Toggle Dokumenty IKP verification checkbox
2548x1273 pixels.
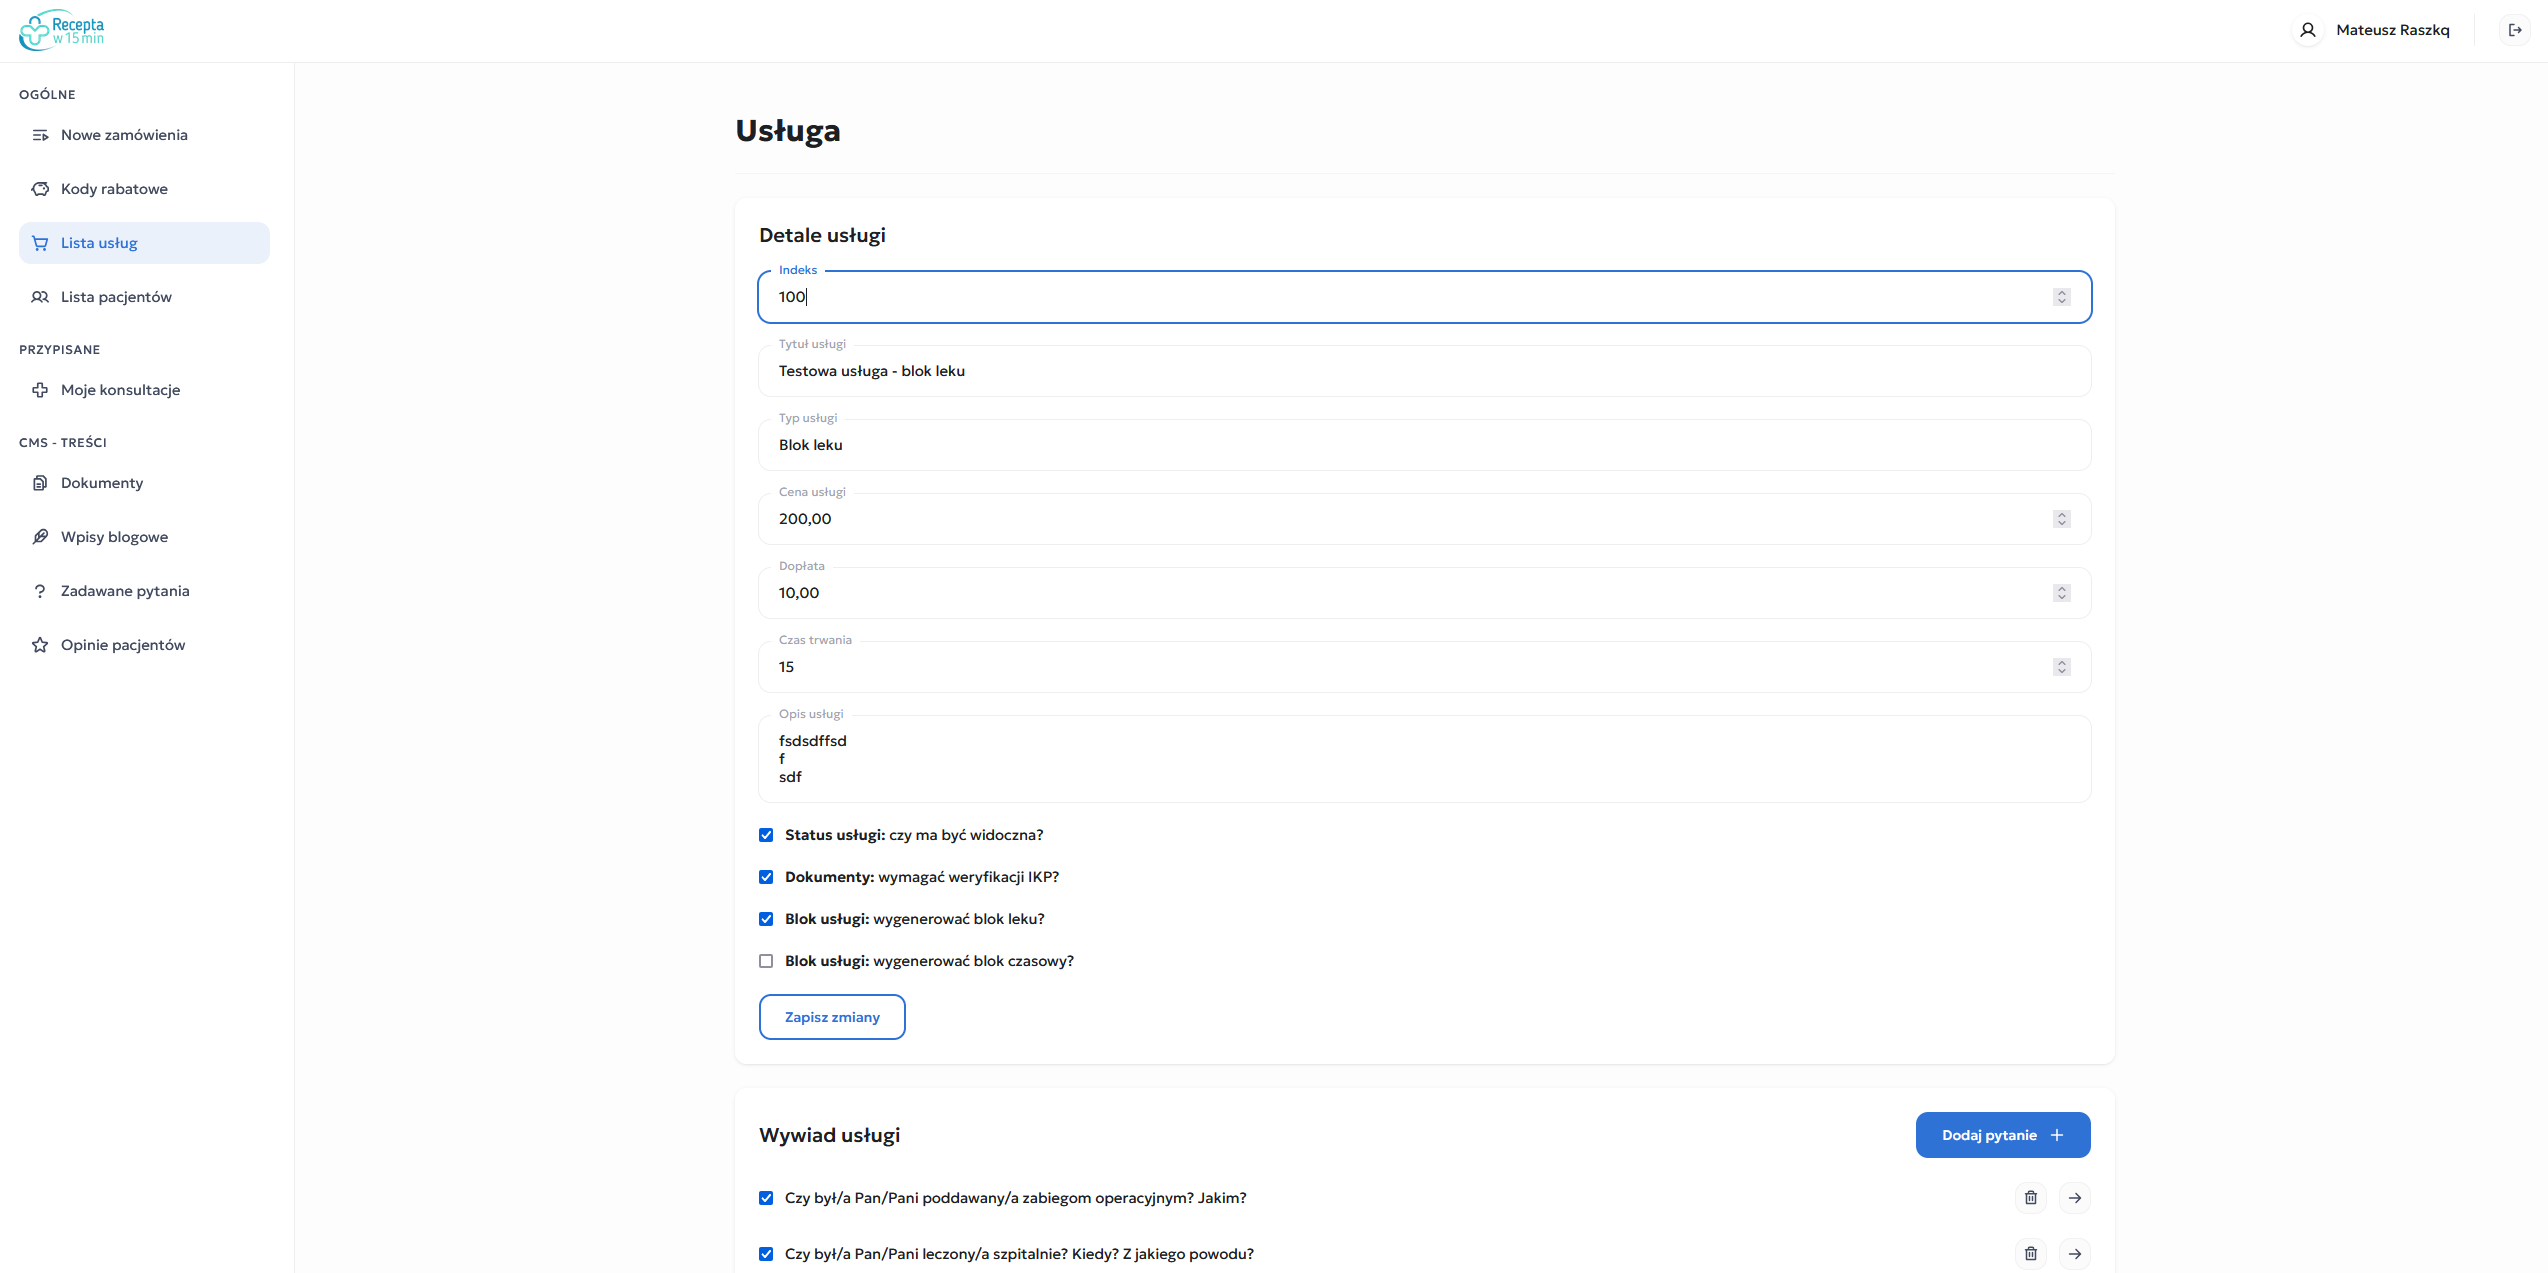click(x=766, y=877)
